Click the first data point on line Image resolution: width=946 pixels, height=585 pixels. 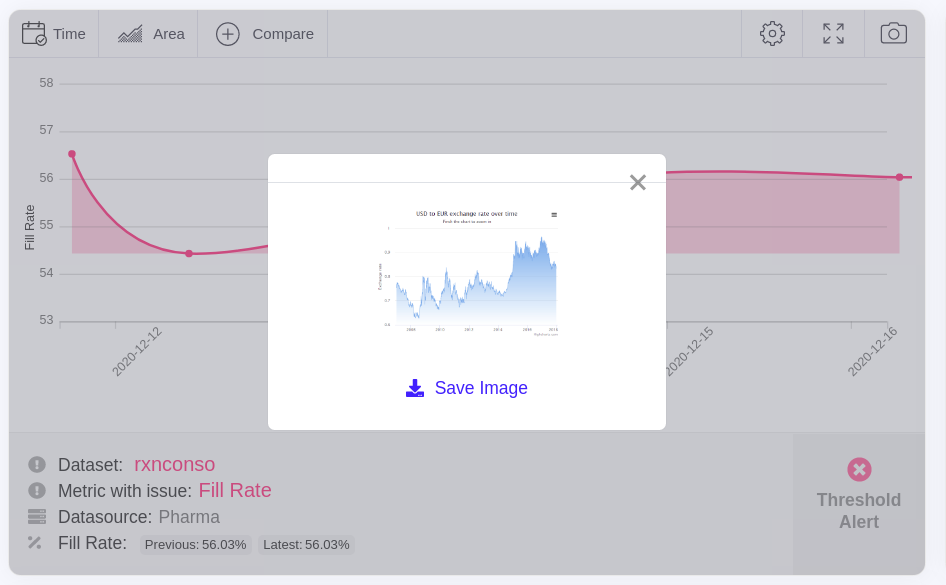point(72,154)
